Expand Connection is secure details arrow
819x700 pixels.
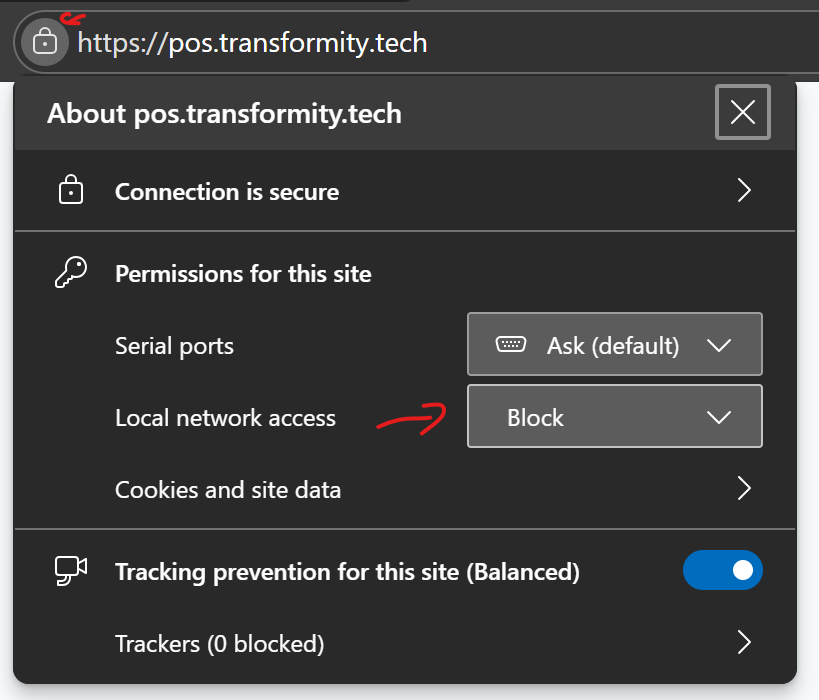click(x=743, y=191)
